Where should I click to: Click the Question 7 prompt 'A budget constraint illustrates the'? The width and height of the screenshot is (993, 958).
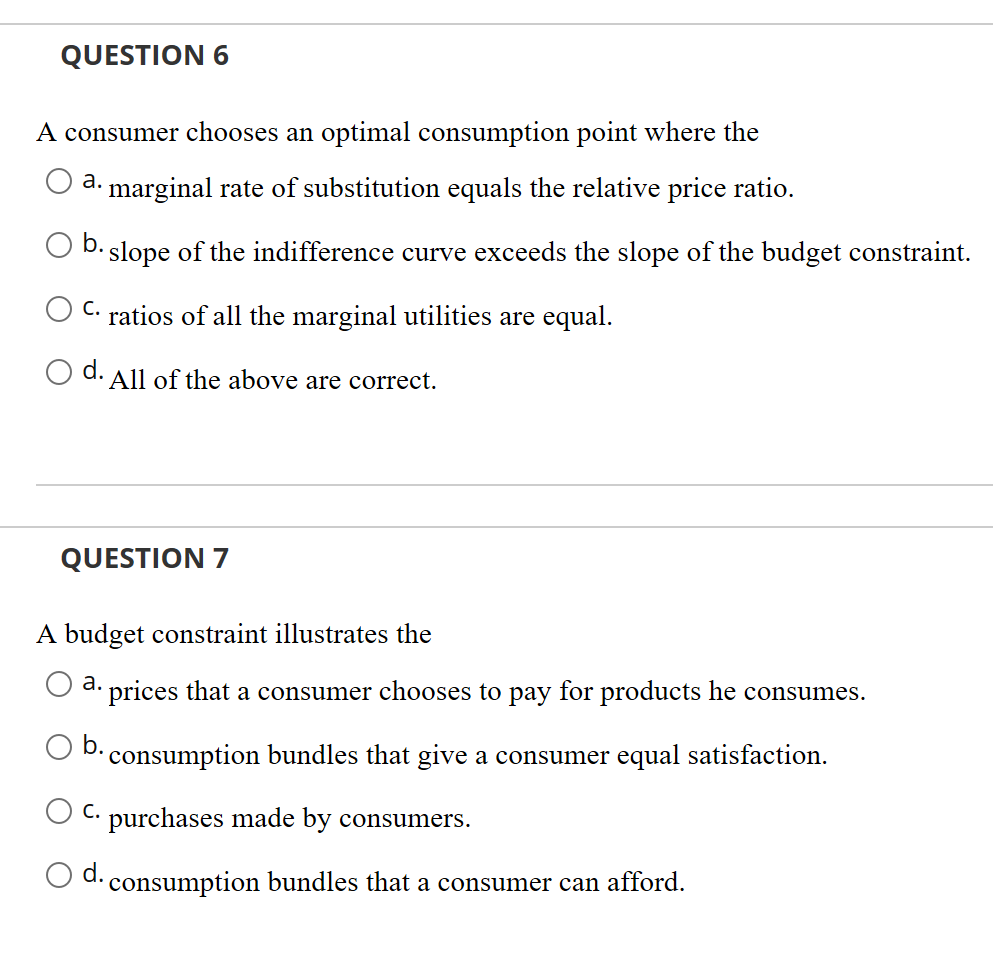pos(233,634)
